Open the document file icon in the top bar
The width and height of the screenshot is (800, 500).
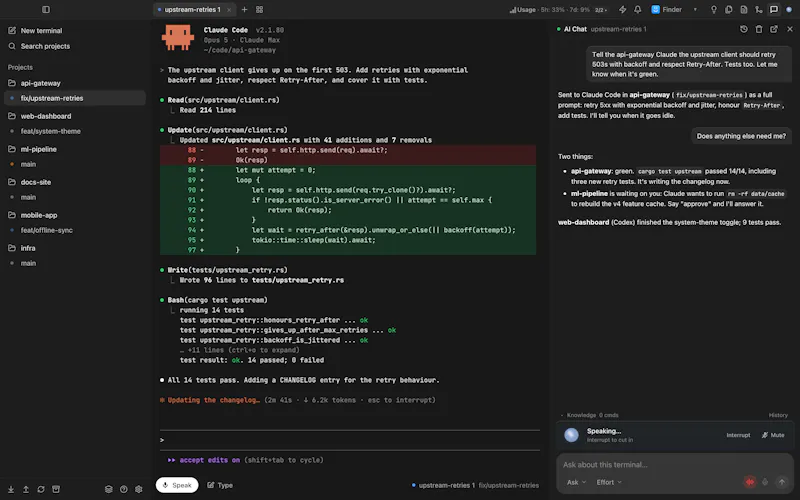coord(744,10)
